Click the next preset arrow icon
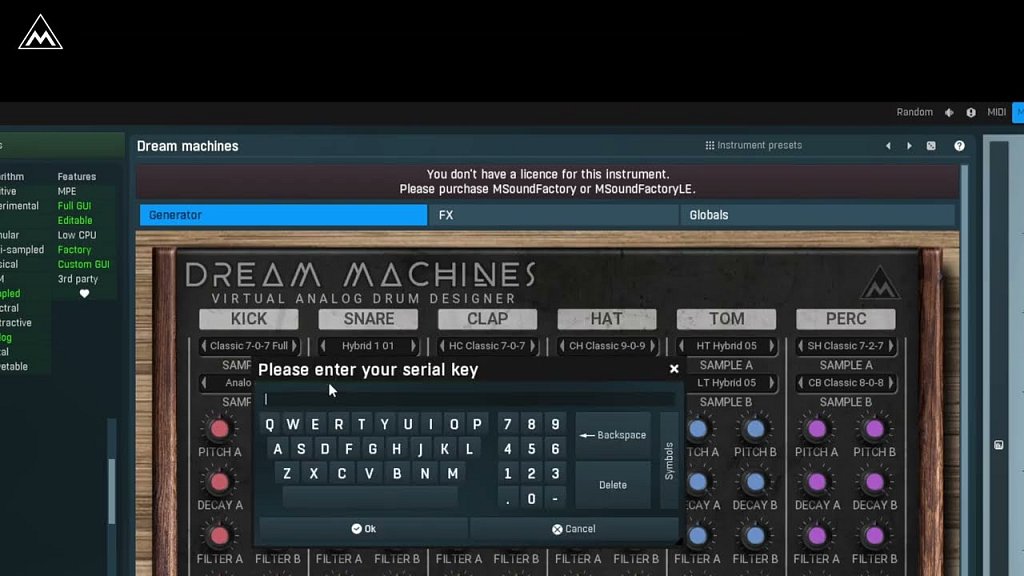Image resolution: width=1024 pixels, height=576 pixels. 909,146
